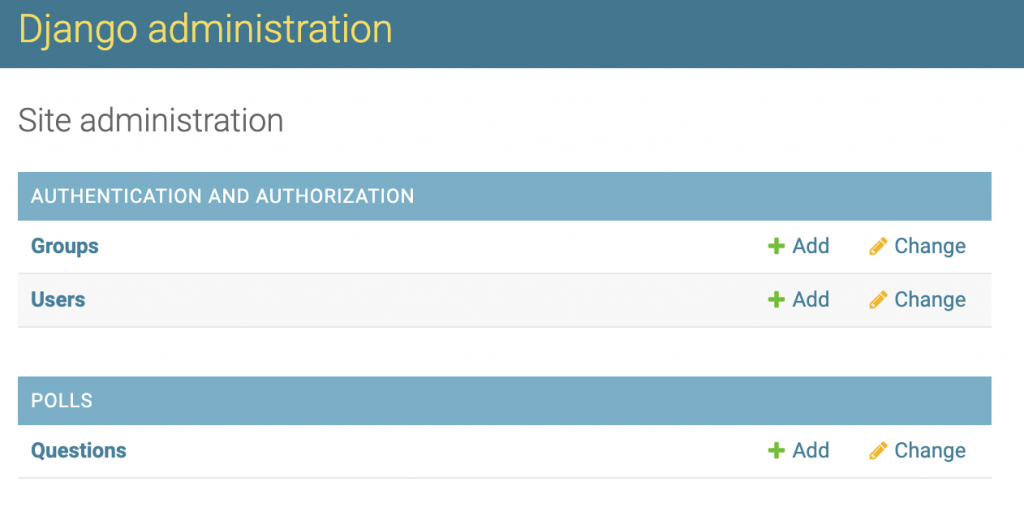Viewport: 1024px width, 529px height.
Task: Open the Polls section header
Action: tap(61, 400)
